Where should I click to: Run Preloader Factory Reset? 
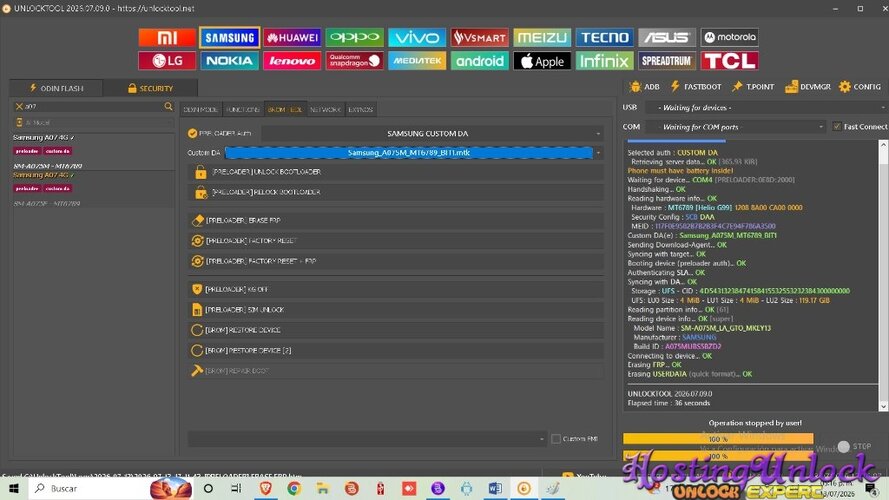395,241
